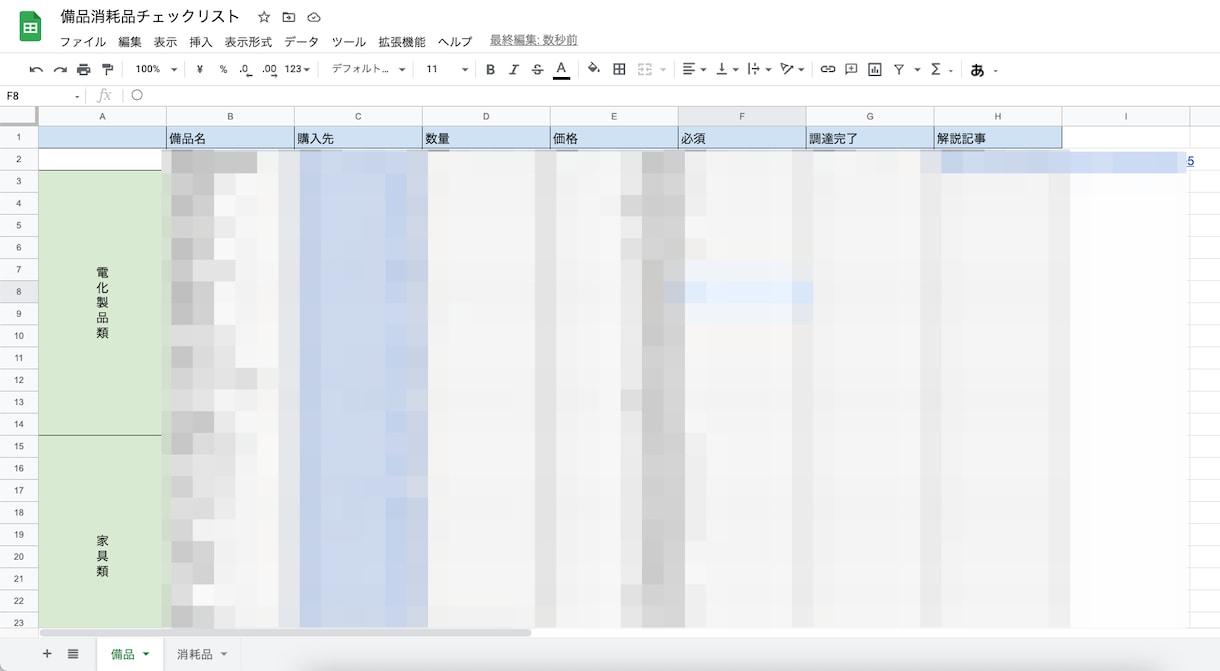Click the Print icon

pos(84,69)
